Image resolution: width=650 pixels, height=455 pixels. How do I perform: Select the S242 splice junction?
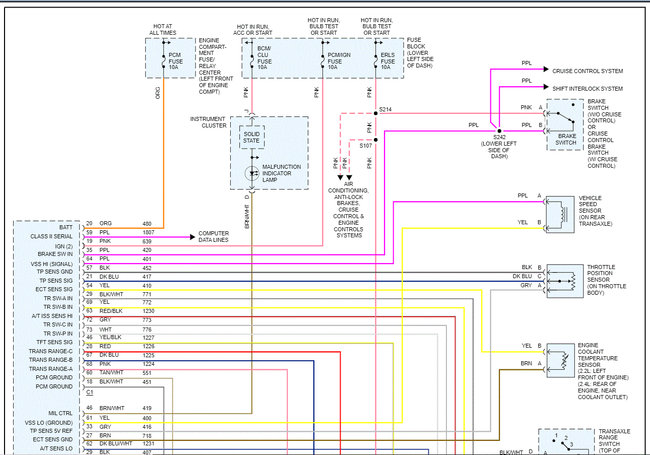(499, 131)
